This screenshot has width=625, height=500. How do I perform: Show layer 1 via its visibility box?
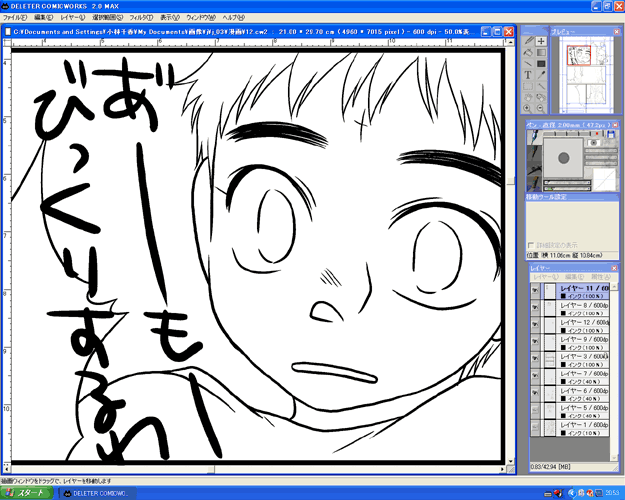point(535,428)
